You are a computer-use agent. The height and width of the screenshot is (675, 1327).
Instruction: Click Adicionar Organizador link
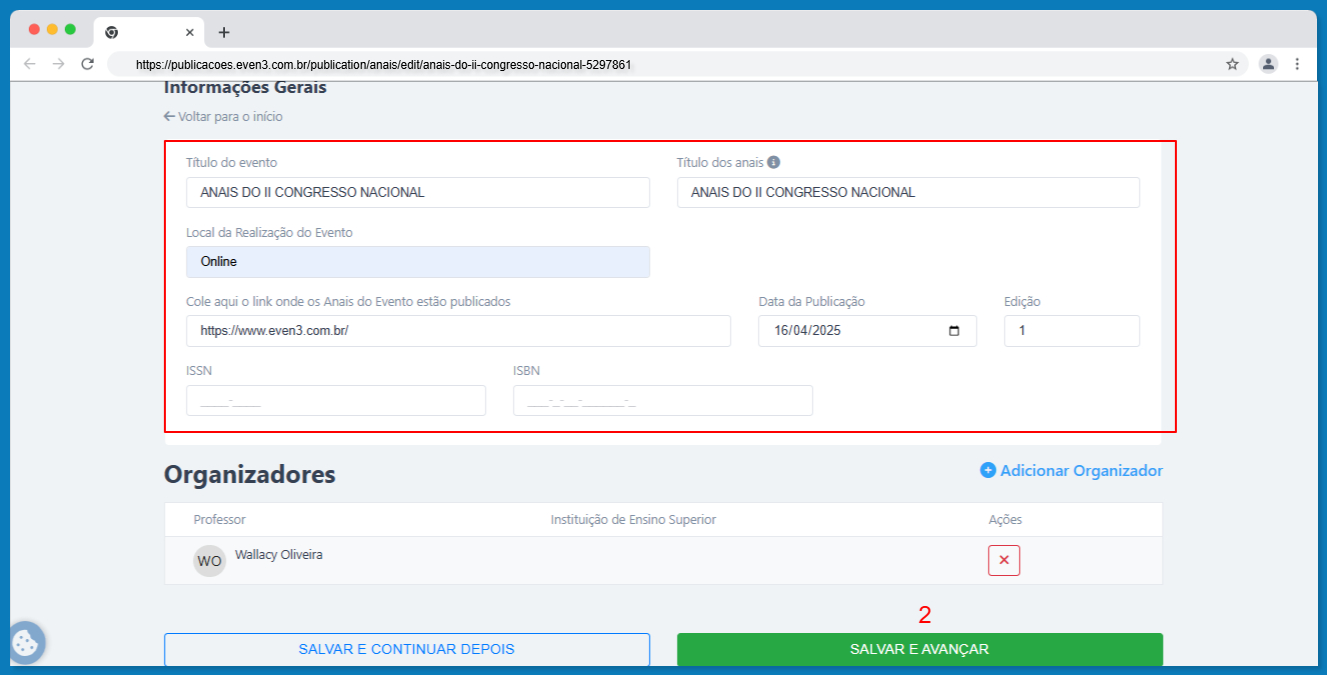tap(1071, 470)
